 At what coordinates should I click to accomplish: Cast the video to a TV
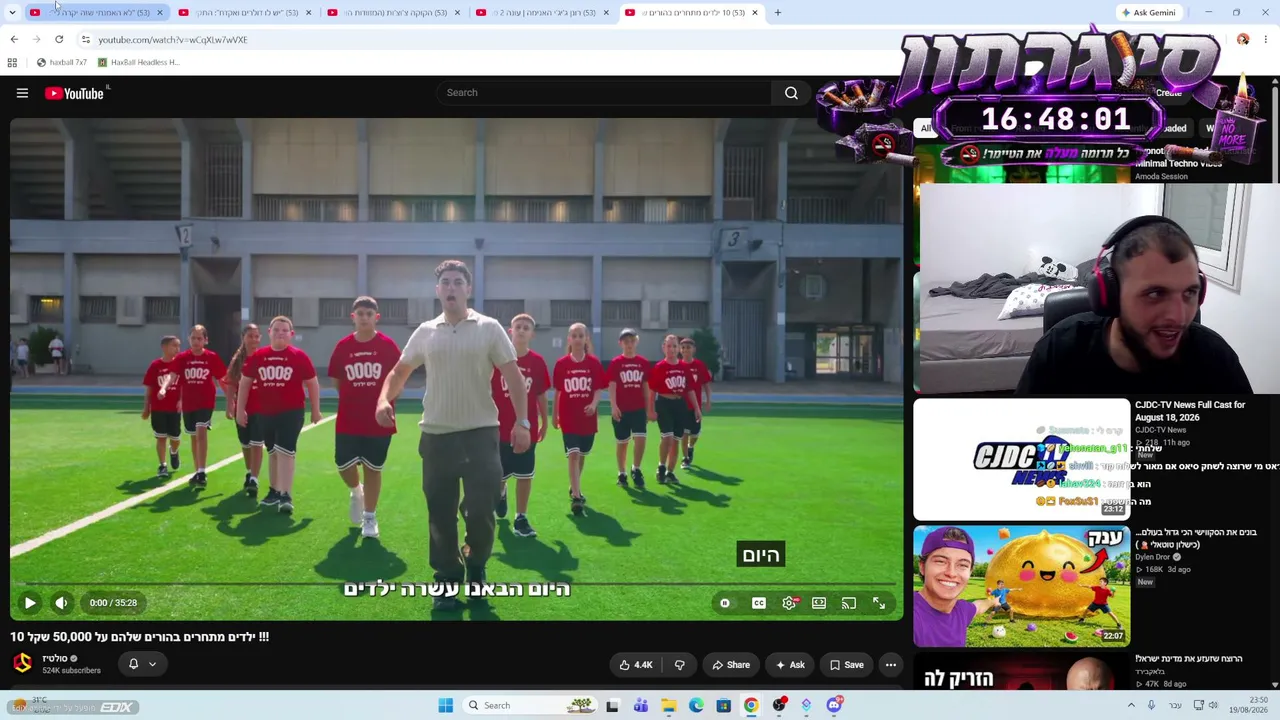click(x=849, y=603)
